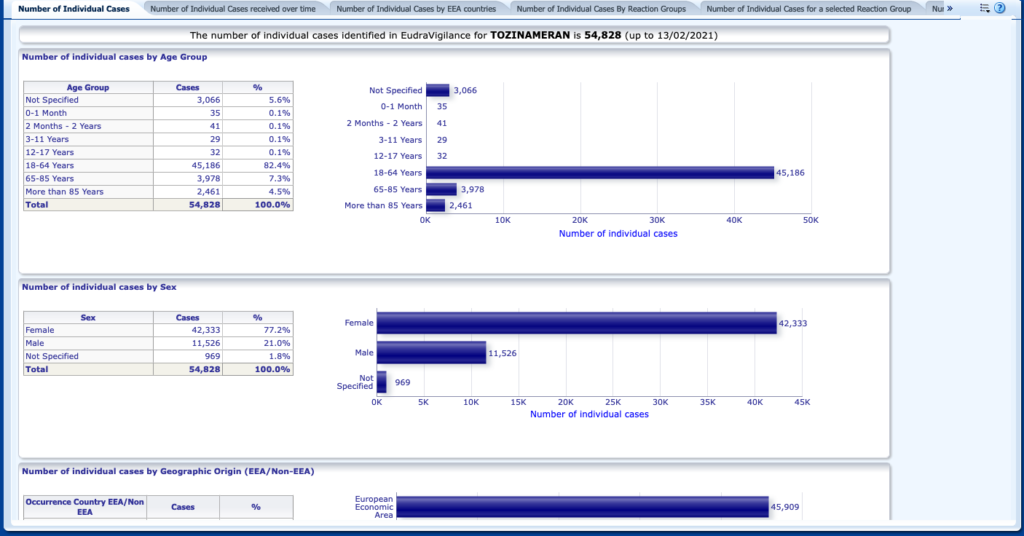This screenshot has width=1024, height=536.
Task: Select the Male bar showing 11,526
Action: tap(431, 353)
